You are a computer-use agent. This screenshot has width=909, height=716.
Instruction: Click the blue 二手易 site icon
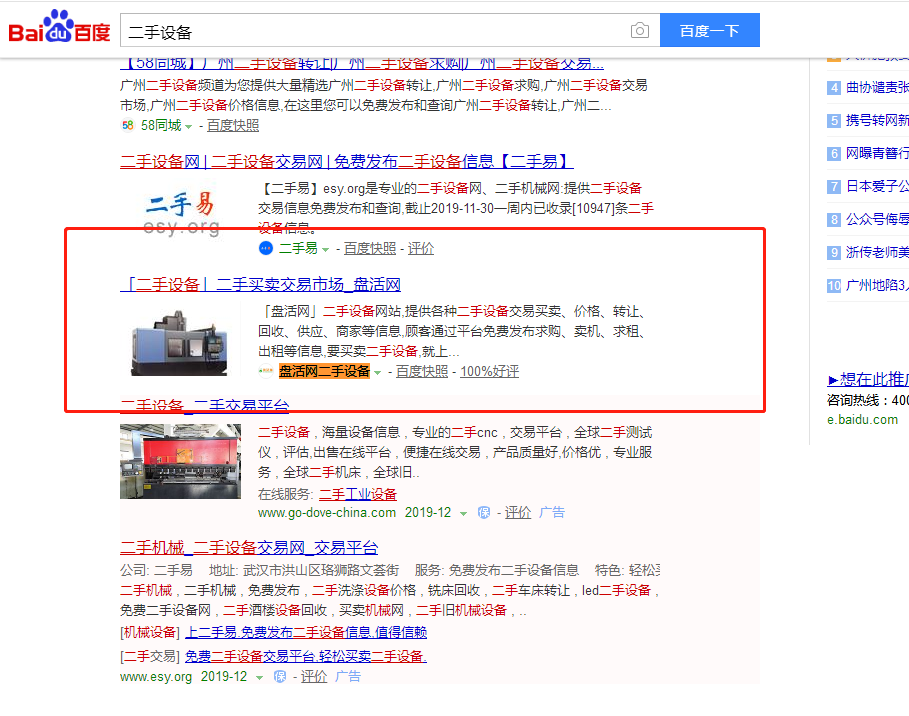266,248
